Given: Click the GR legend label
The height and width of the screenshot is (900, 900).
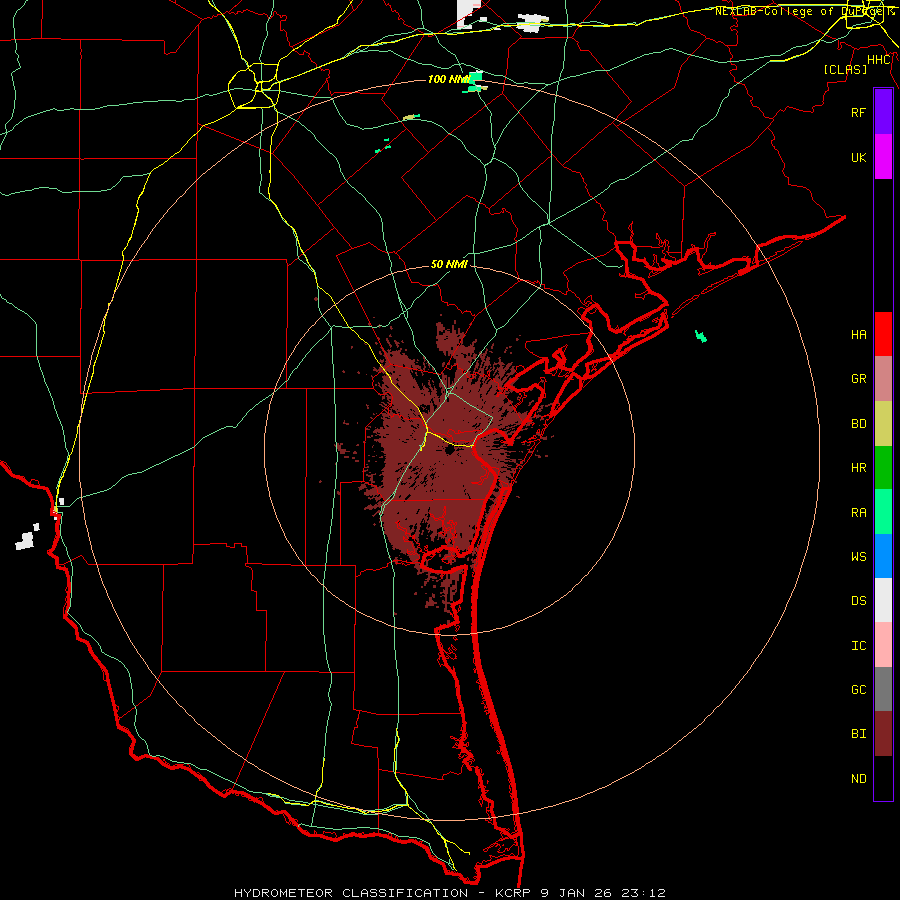Looking at the screenshot, I should pos(858,379).
